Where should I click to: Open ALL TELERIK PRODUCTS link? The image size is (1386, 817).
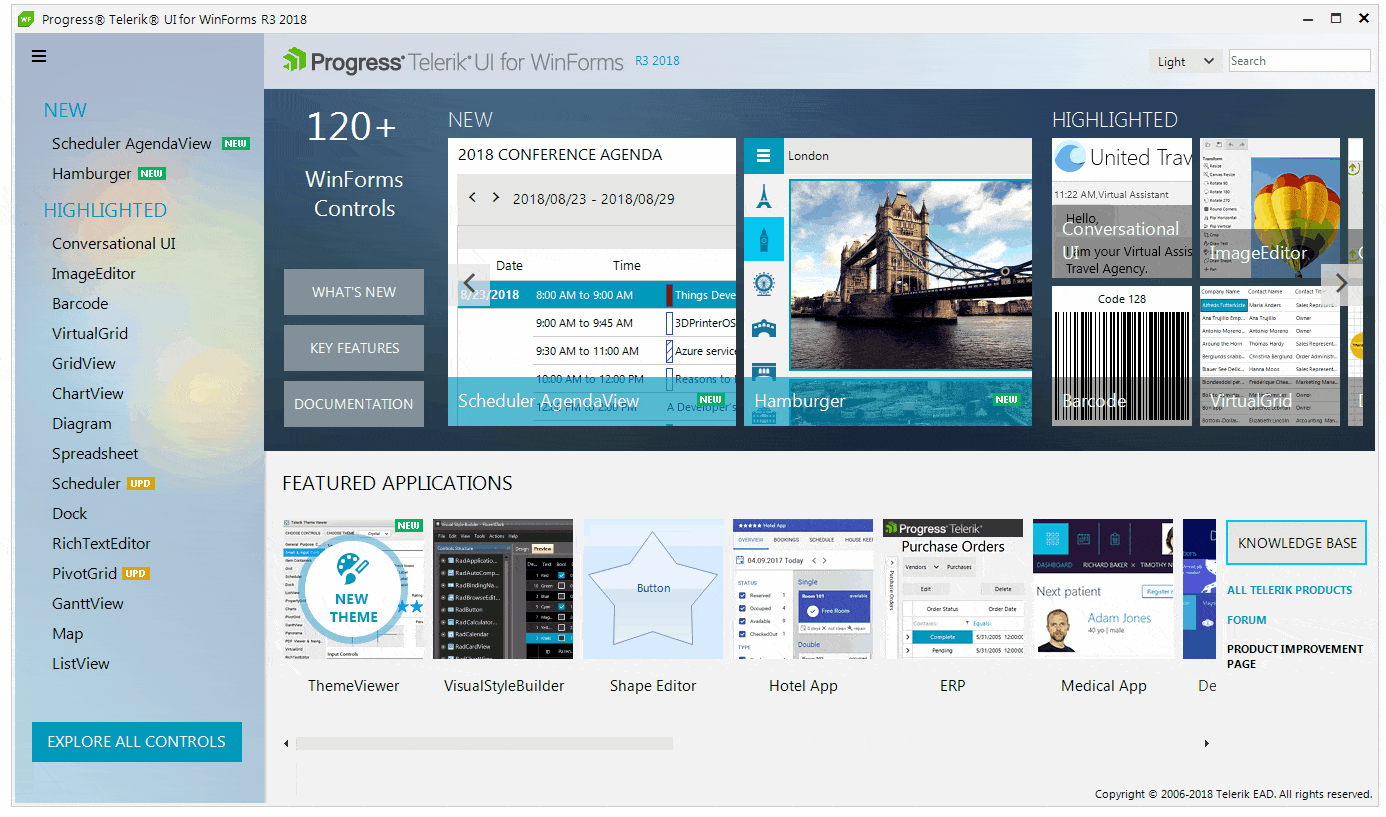click(x=1290, y=590)
